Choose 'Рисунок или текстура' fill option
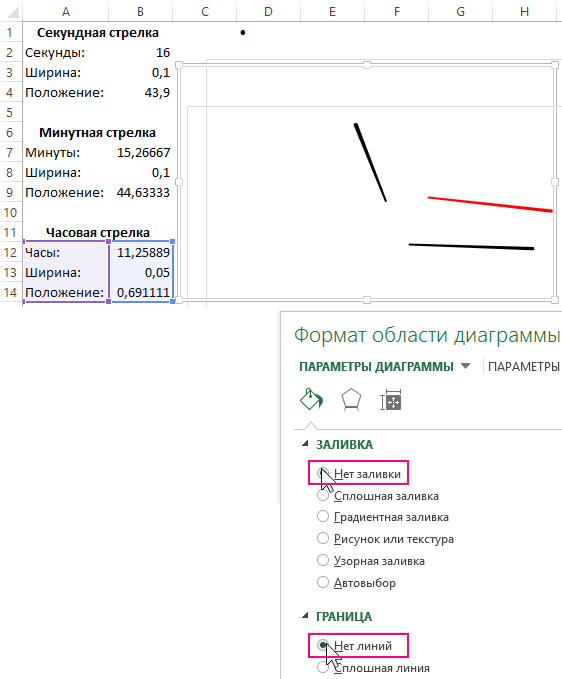This screenshot has width=562, height=679. [385, 539]
